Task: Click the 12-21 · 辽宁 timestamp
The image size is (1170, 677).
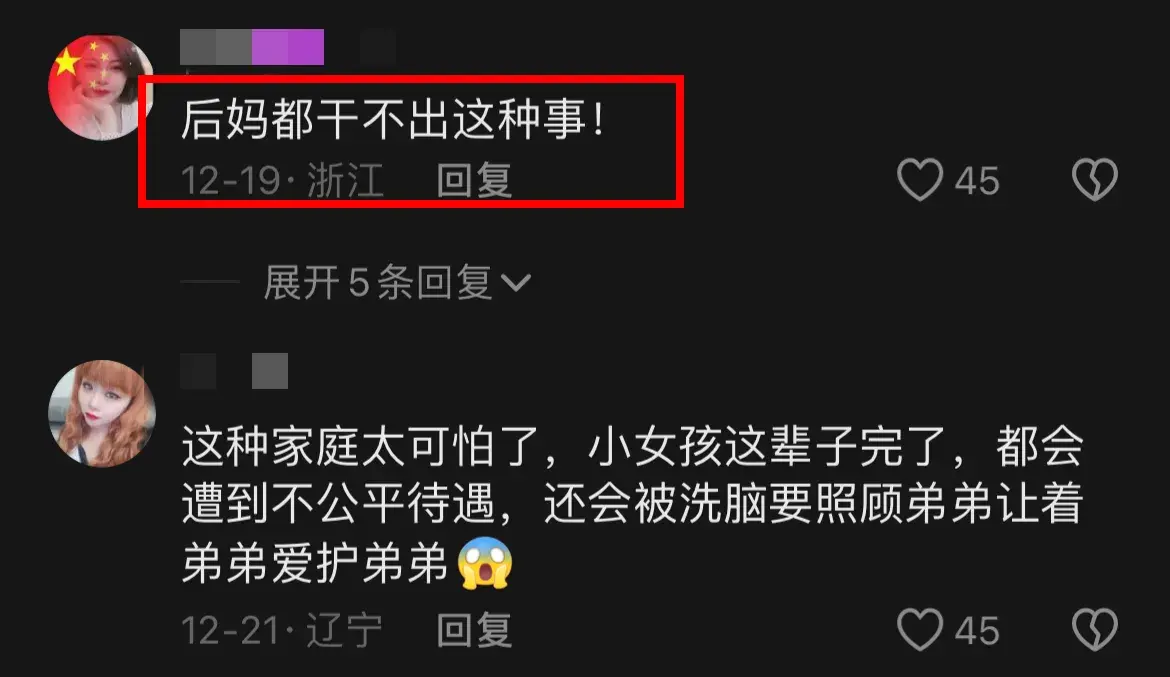Action: [282, 630]
